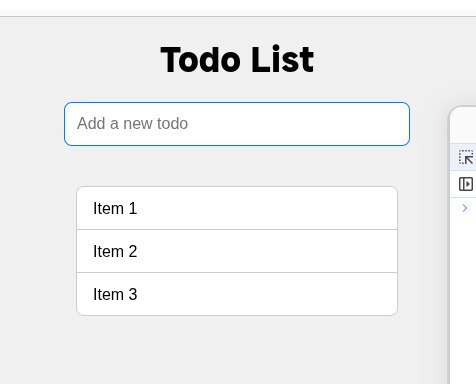Click the word 'List' in the page title
The height and width of the screenshot is (384, 476).
pos(283,60)
